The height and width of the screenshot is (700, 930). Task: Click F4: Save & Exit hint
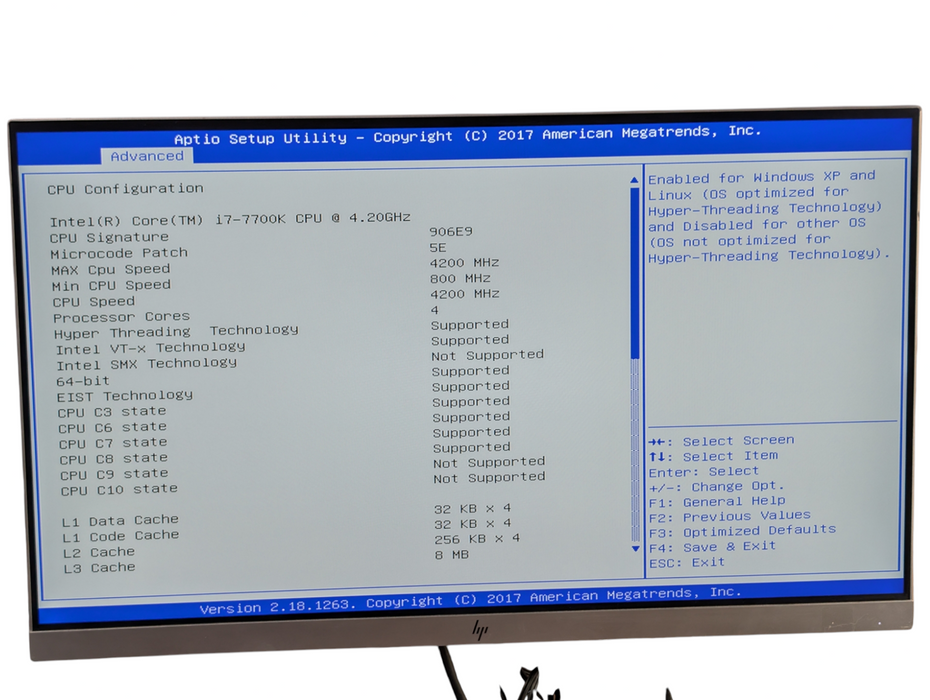tap(712, 547)
